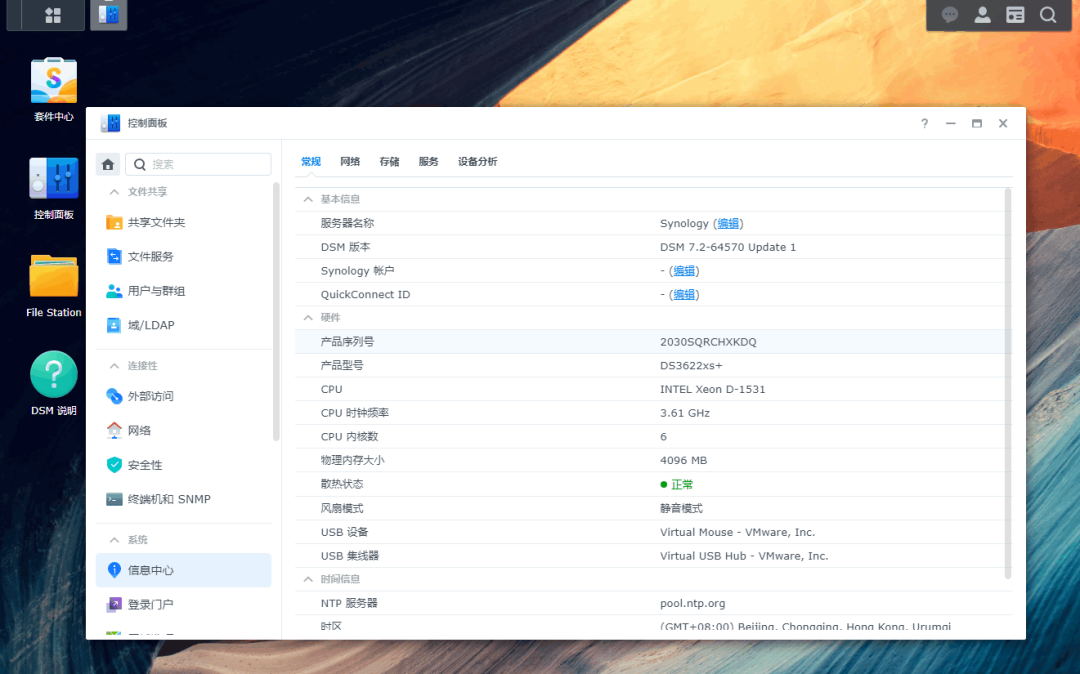The height and width of the screenshot is (674, 1080).
Task: Collapse the 连接性 sidebar group
Action: click(x=114, y=366)
